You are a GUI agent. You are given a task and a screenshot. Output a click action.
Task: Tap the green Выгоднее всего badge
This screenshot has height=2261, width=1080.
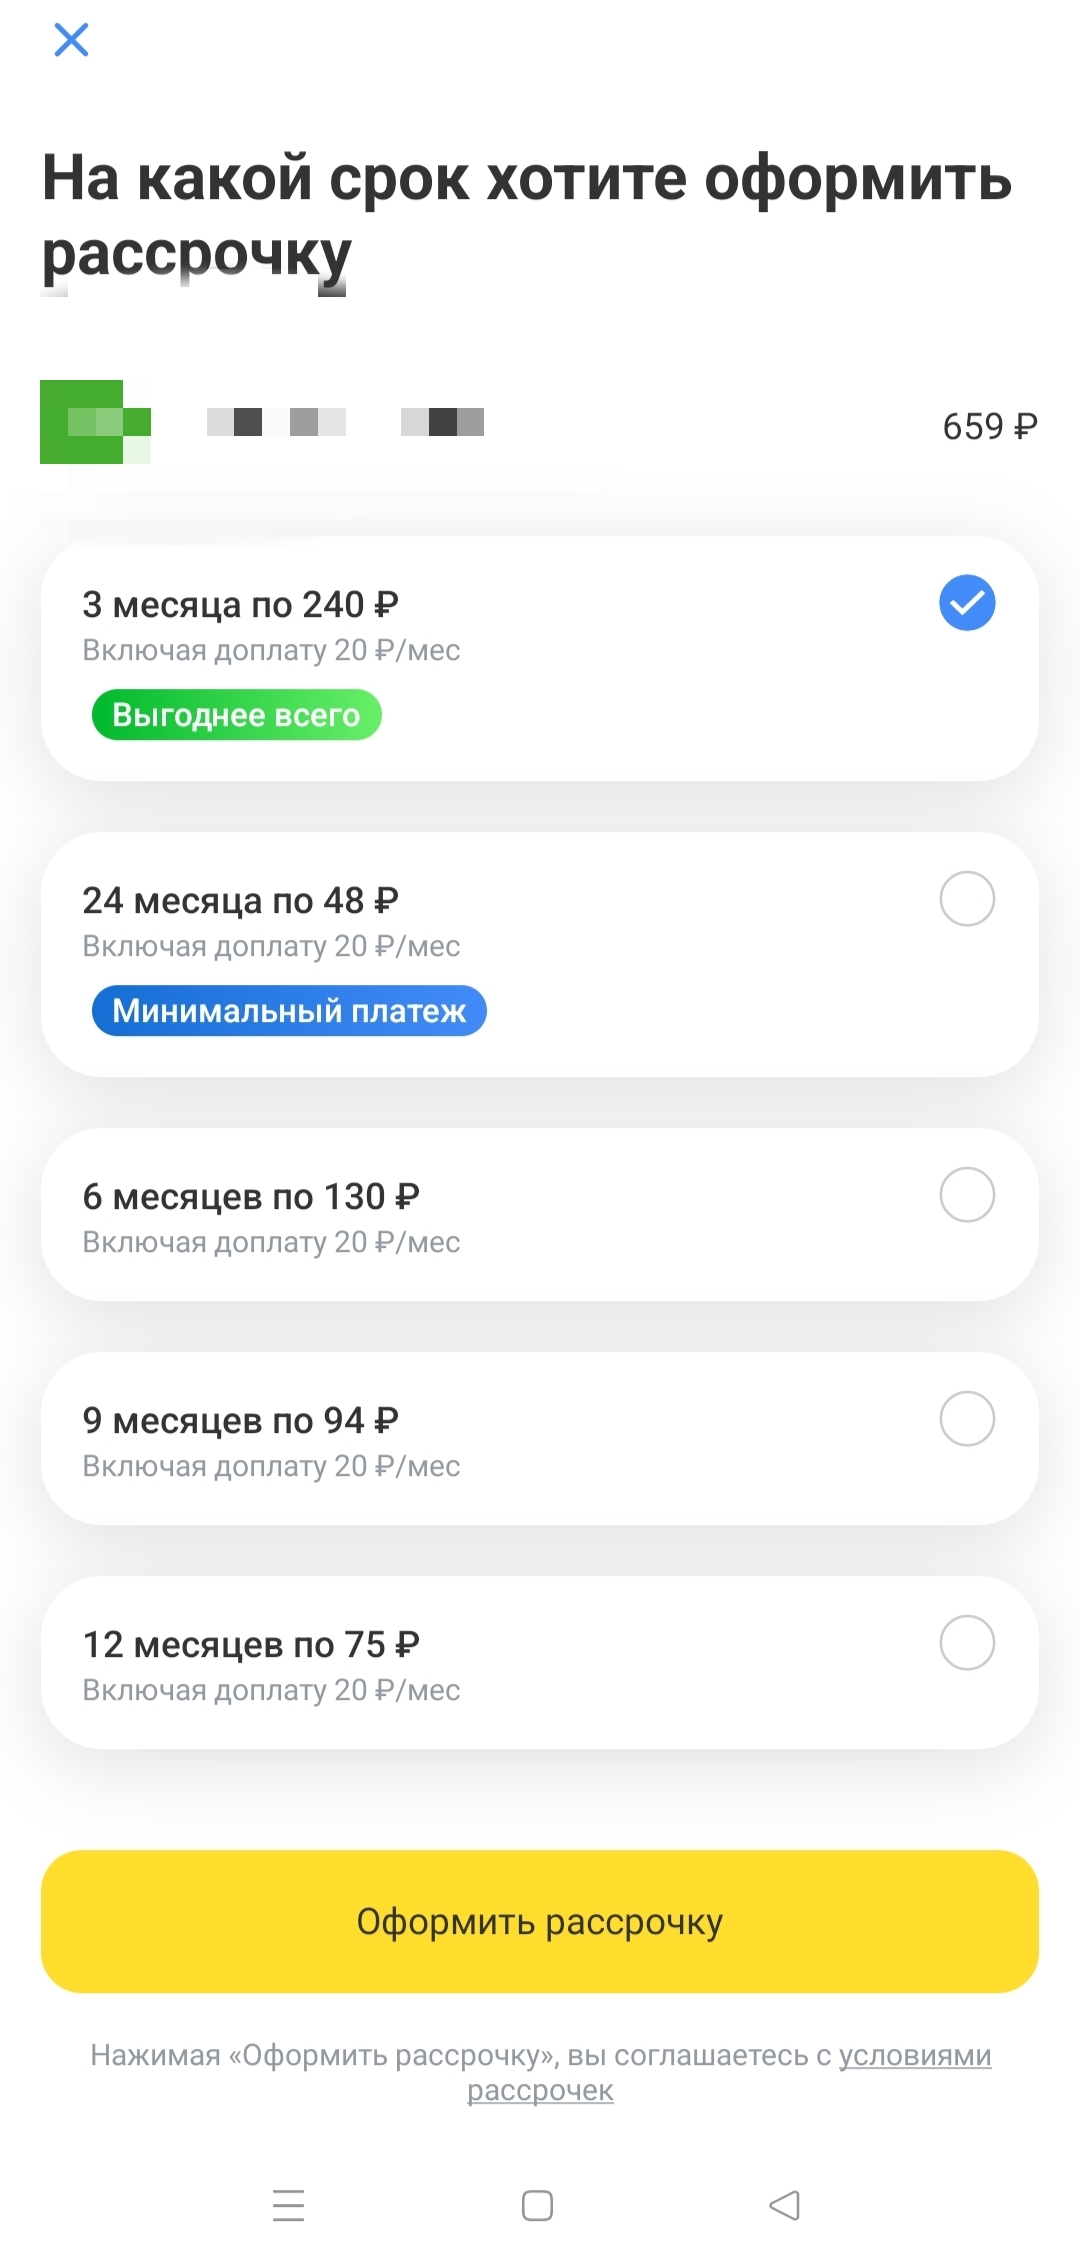click(237, 715)
